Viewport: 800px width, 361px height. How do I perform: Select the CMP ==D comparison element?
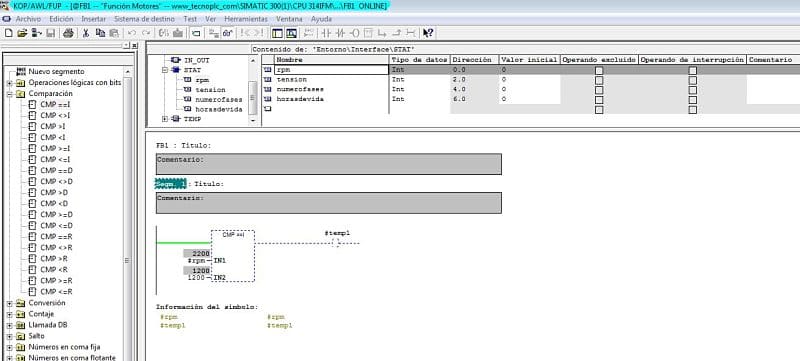click(56, 170)
